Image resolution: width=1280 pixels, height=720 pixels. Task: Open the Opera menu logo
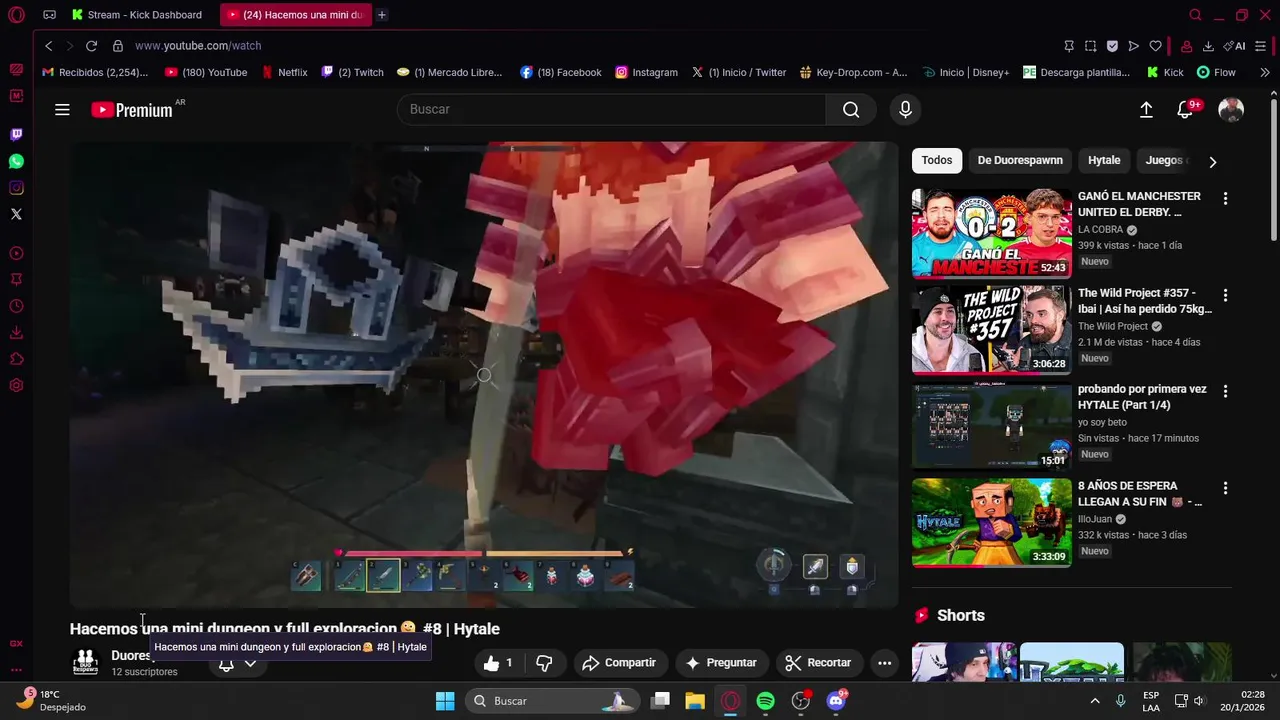(x=16, y=15)
